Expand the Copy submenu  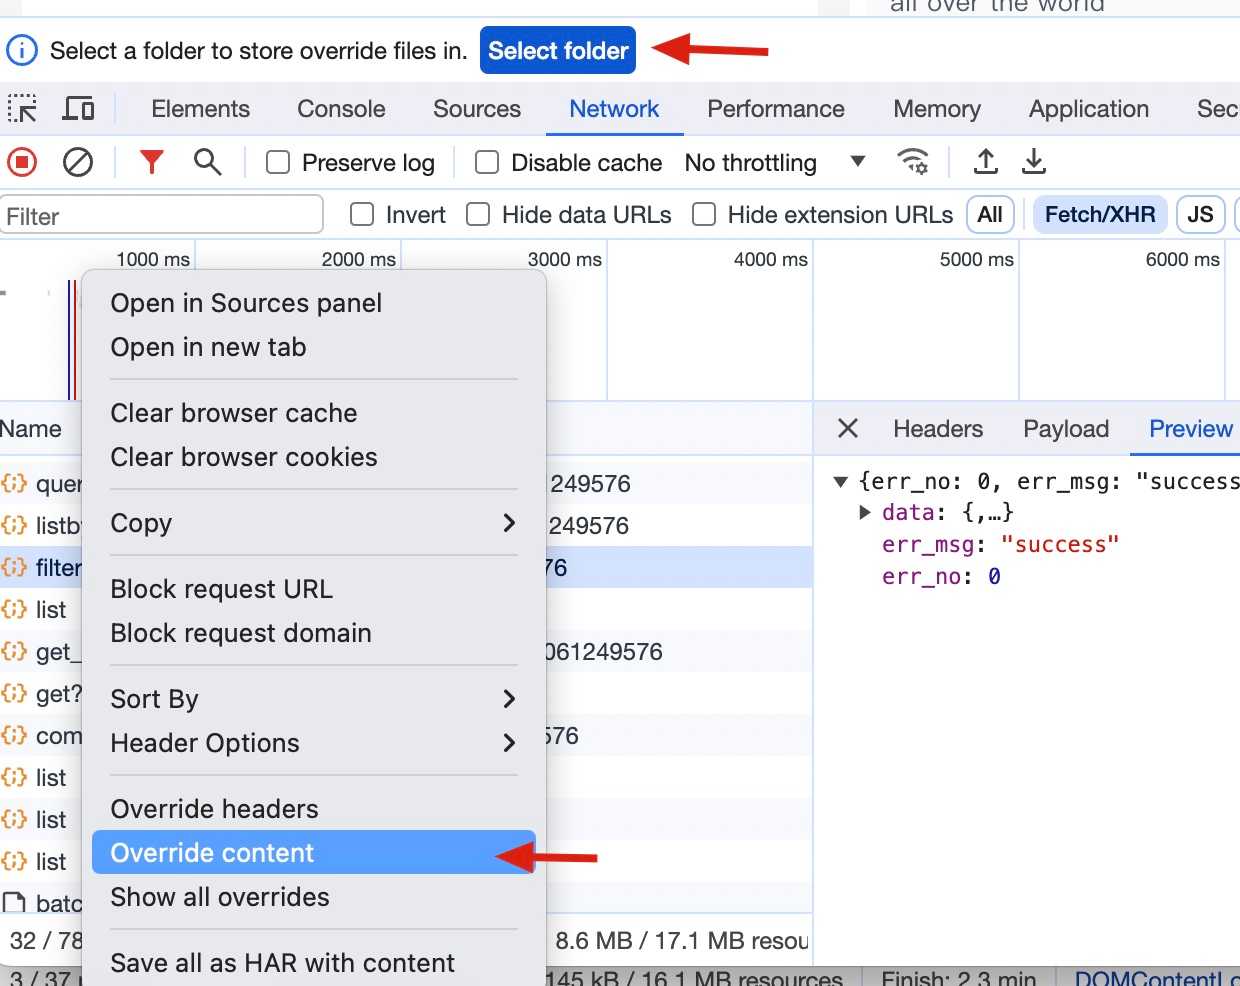point(313,523)
